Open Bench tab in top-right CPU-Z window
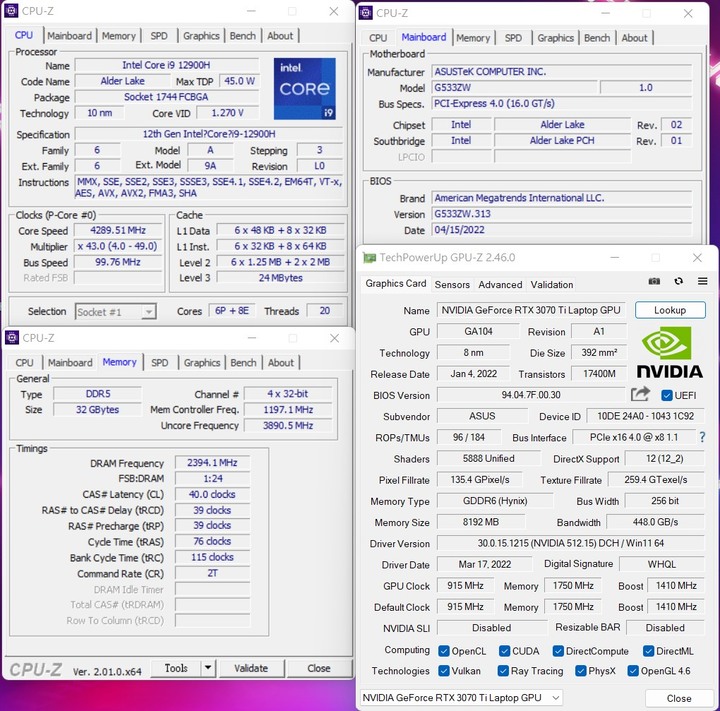The width and height of the screenshot is (720, 711). [597, 38]
